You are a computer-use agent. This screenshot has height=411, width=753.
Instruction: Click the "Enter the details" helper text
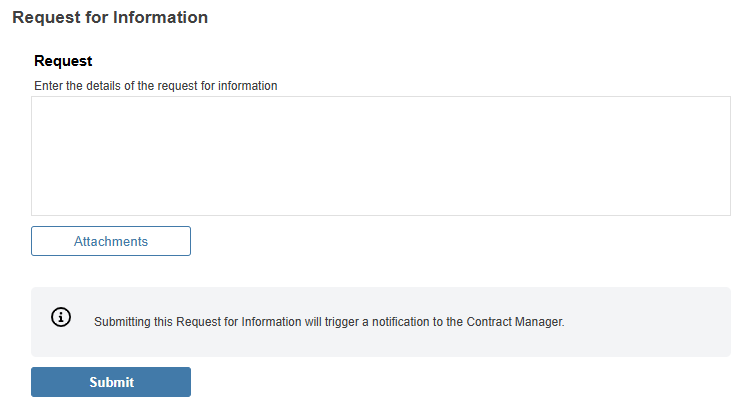[x=155, y=86]
